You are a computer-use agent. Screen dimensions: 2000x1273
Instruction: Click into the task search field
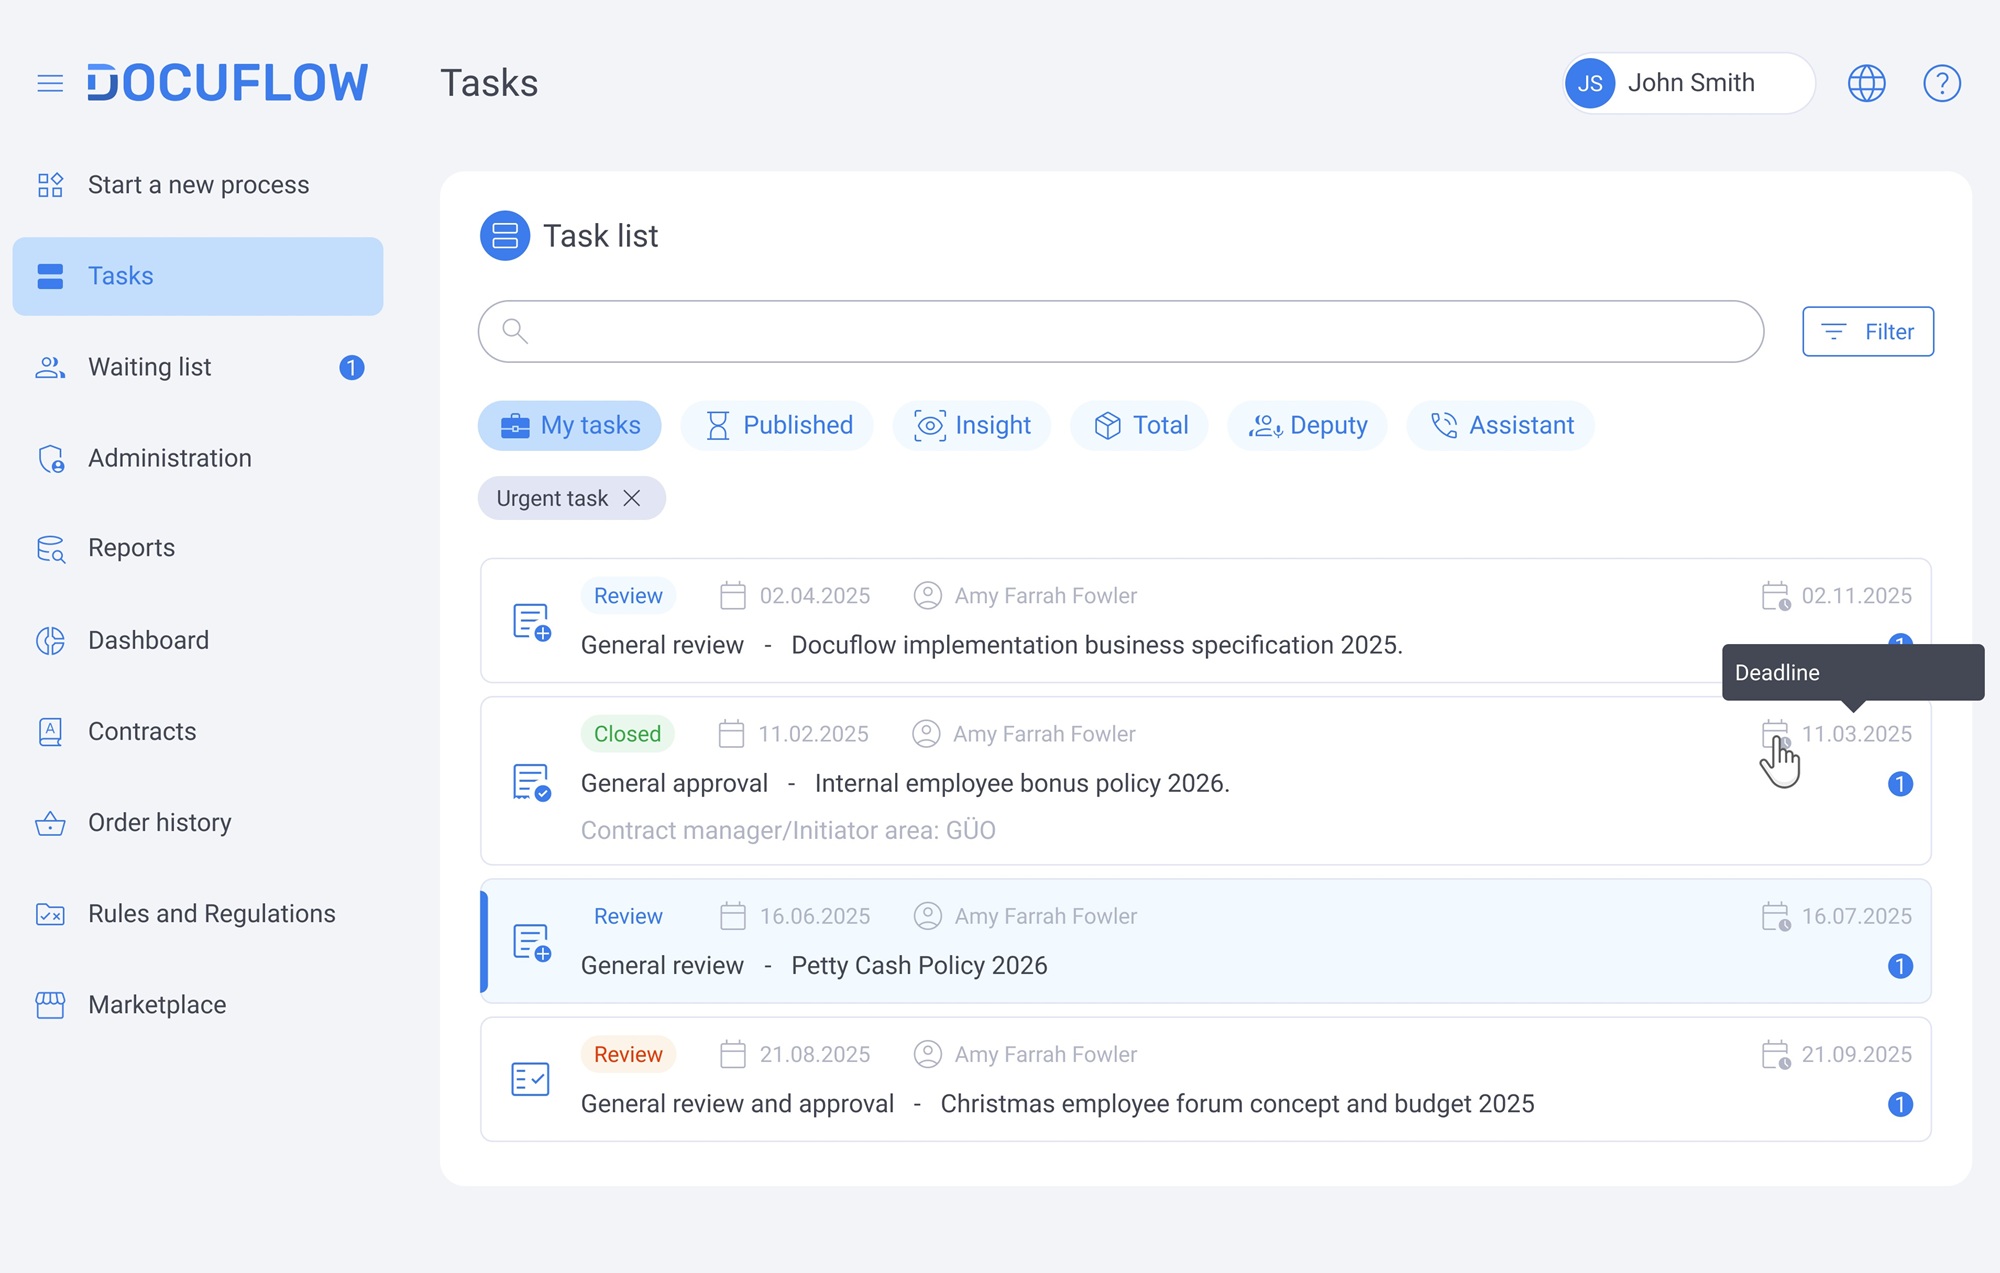click(x=1140, y=331)
